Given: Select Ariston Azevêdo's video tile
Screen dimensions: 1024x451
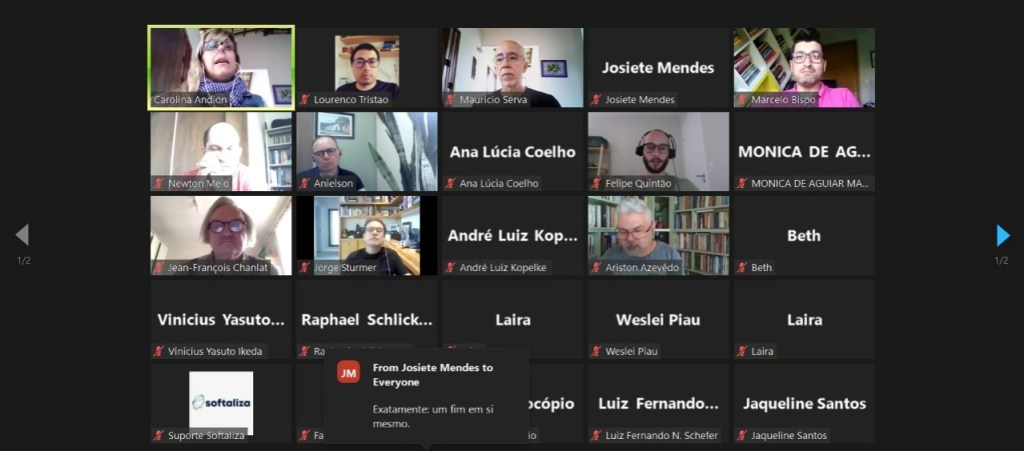Looking at the screenshot, I should pos(658,236).
